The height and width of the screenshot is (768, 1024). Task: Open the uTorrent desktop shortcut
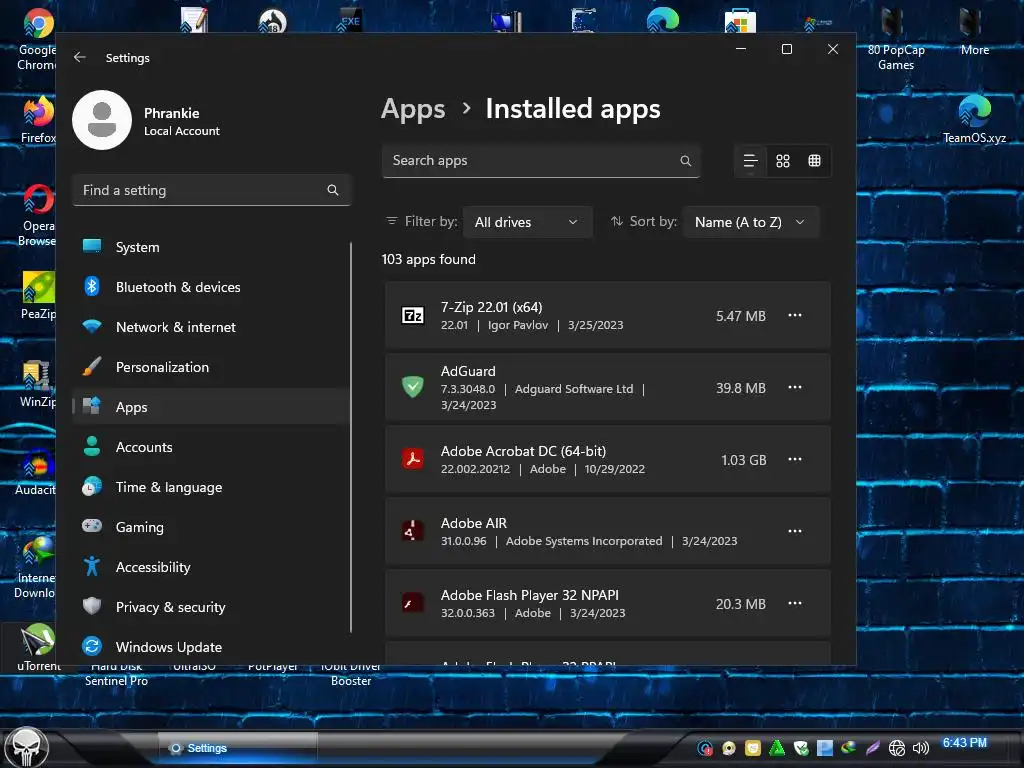38,648
